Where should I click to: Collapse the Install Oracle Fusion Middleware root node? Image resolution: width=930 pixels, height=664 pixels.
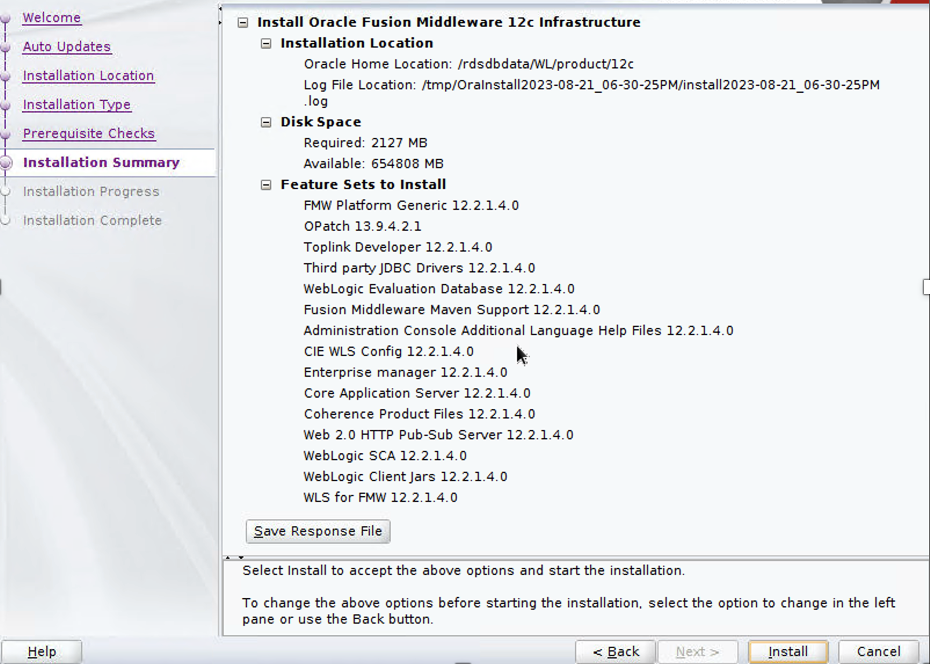pyautogui.click(x=243, y=22)
